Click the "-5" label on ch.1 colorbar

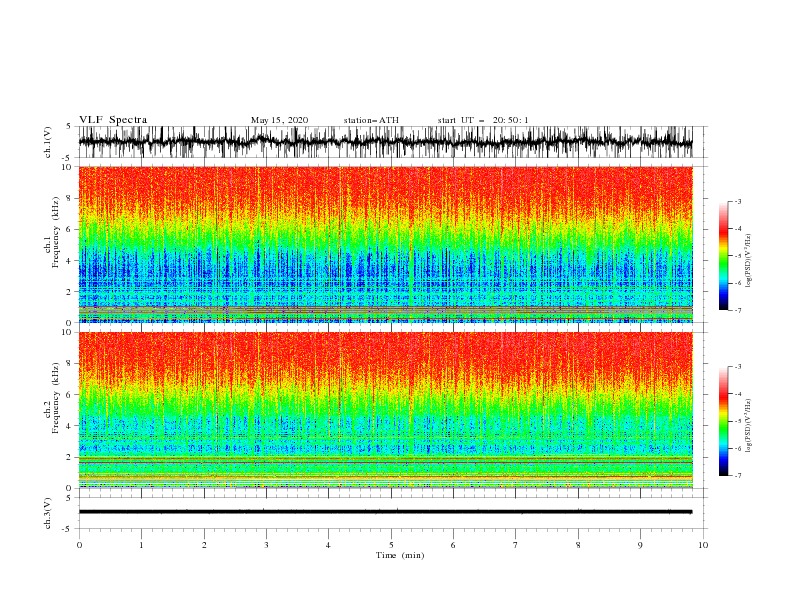point(738,256)
